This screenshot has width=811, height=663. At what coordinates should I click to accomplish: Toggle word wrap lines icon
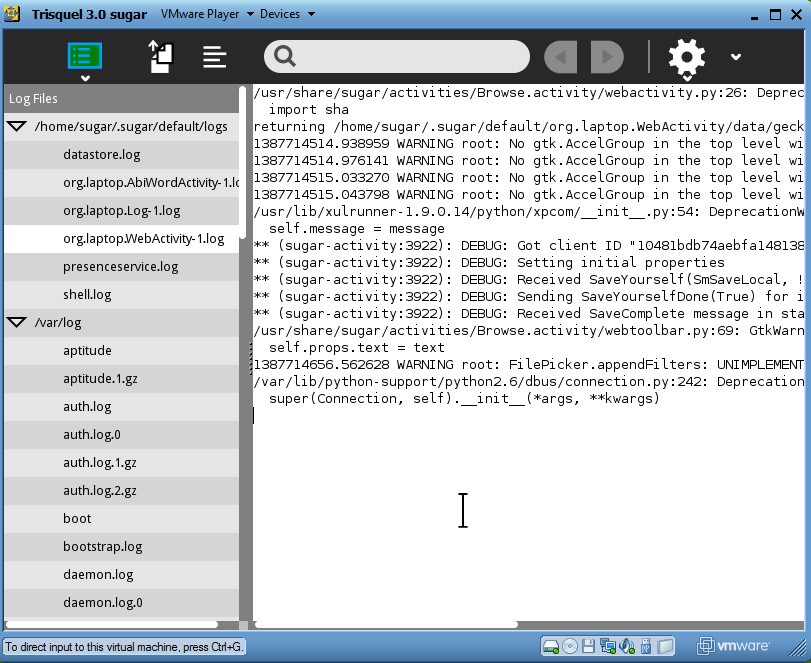click(214, 57)
